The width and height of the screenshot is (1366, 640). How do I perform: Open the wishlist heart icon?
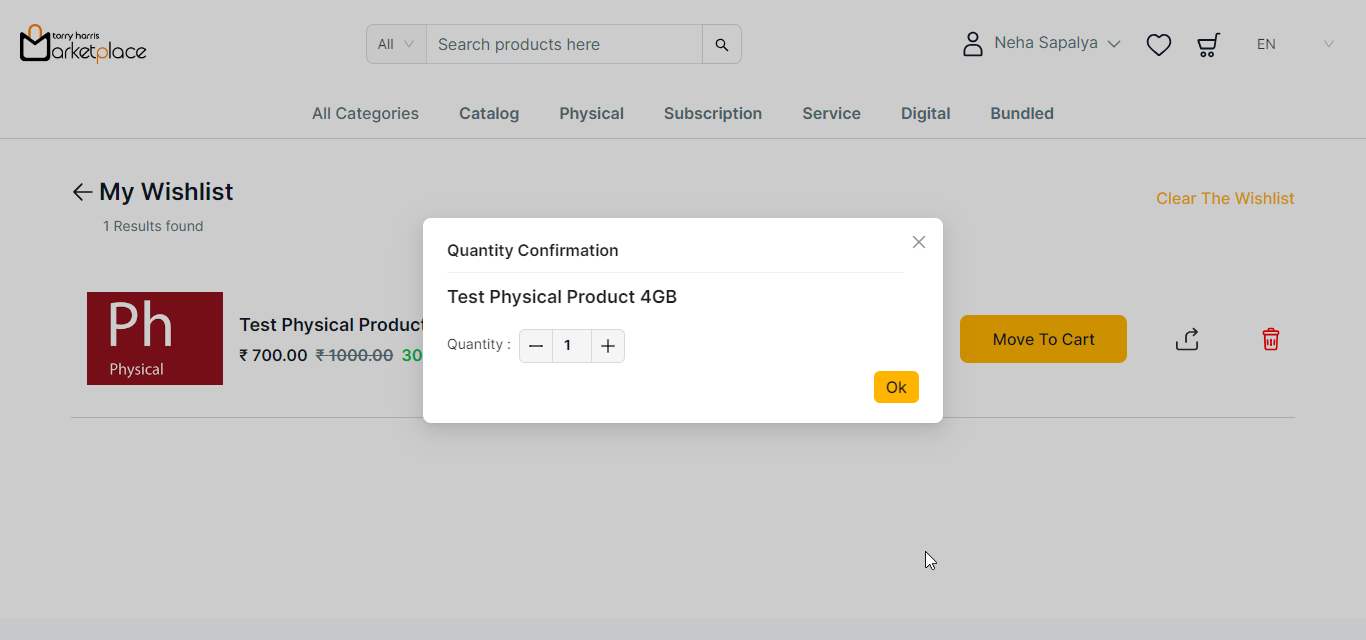click(x=1158, y=45)
